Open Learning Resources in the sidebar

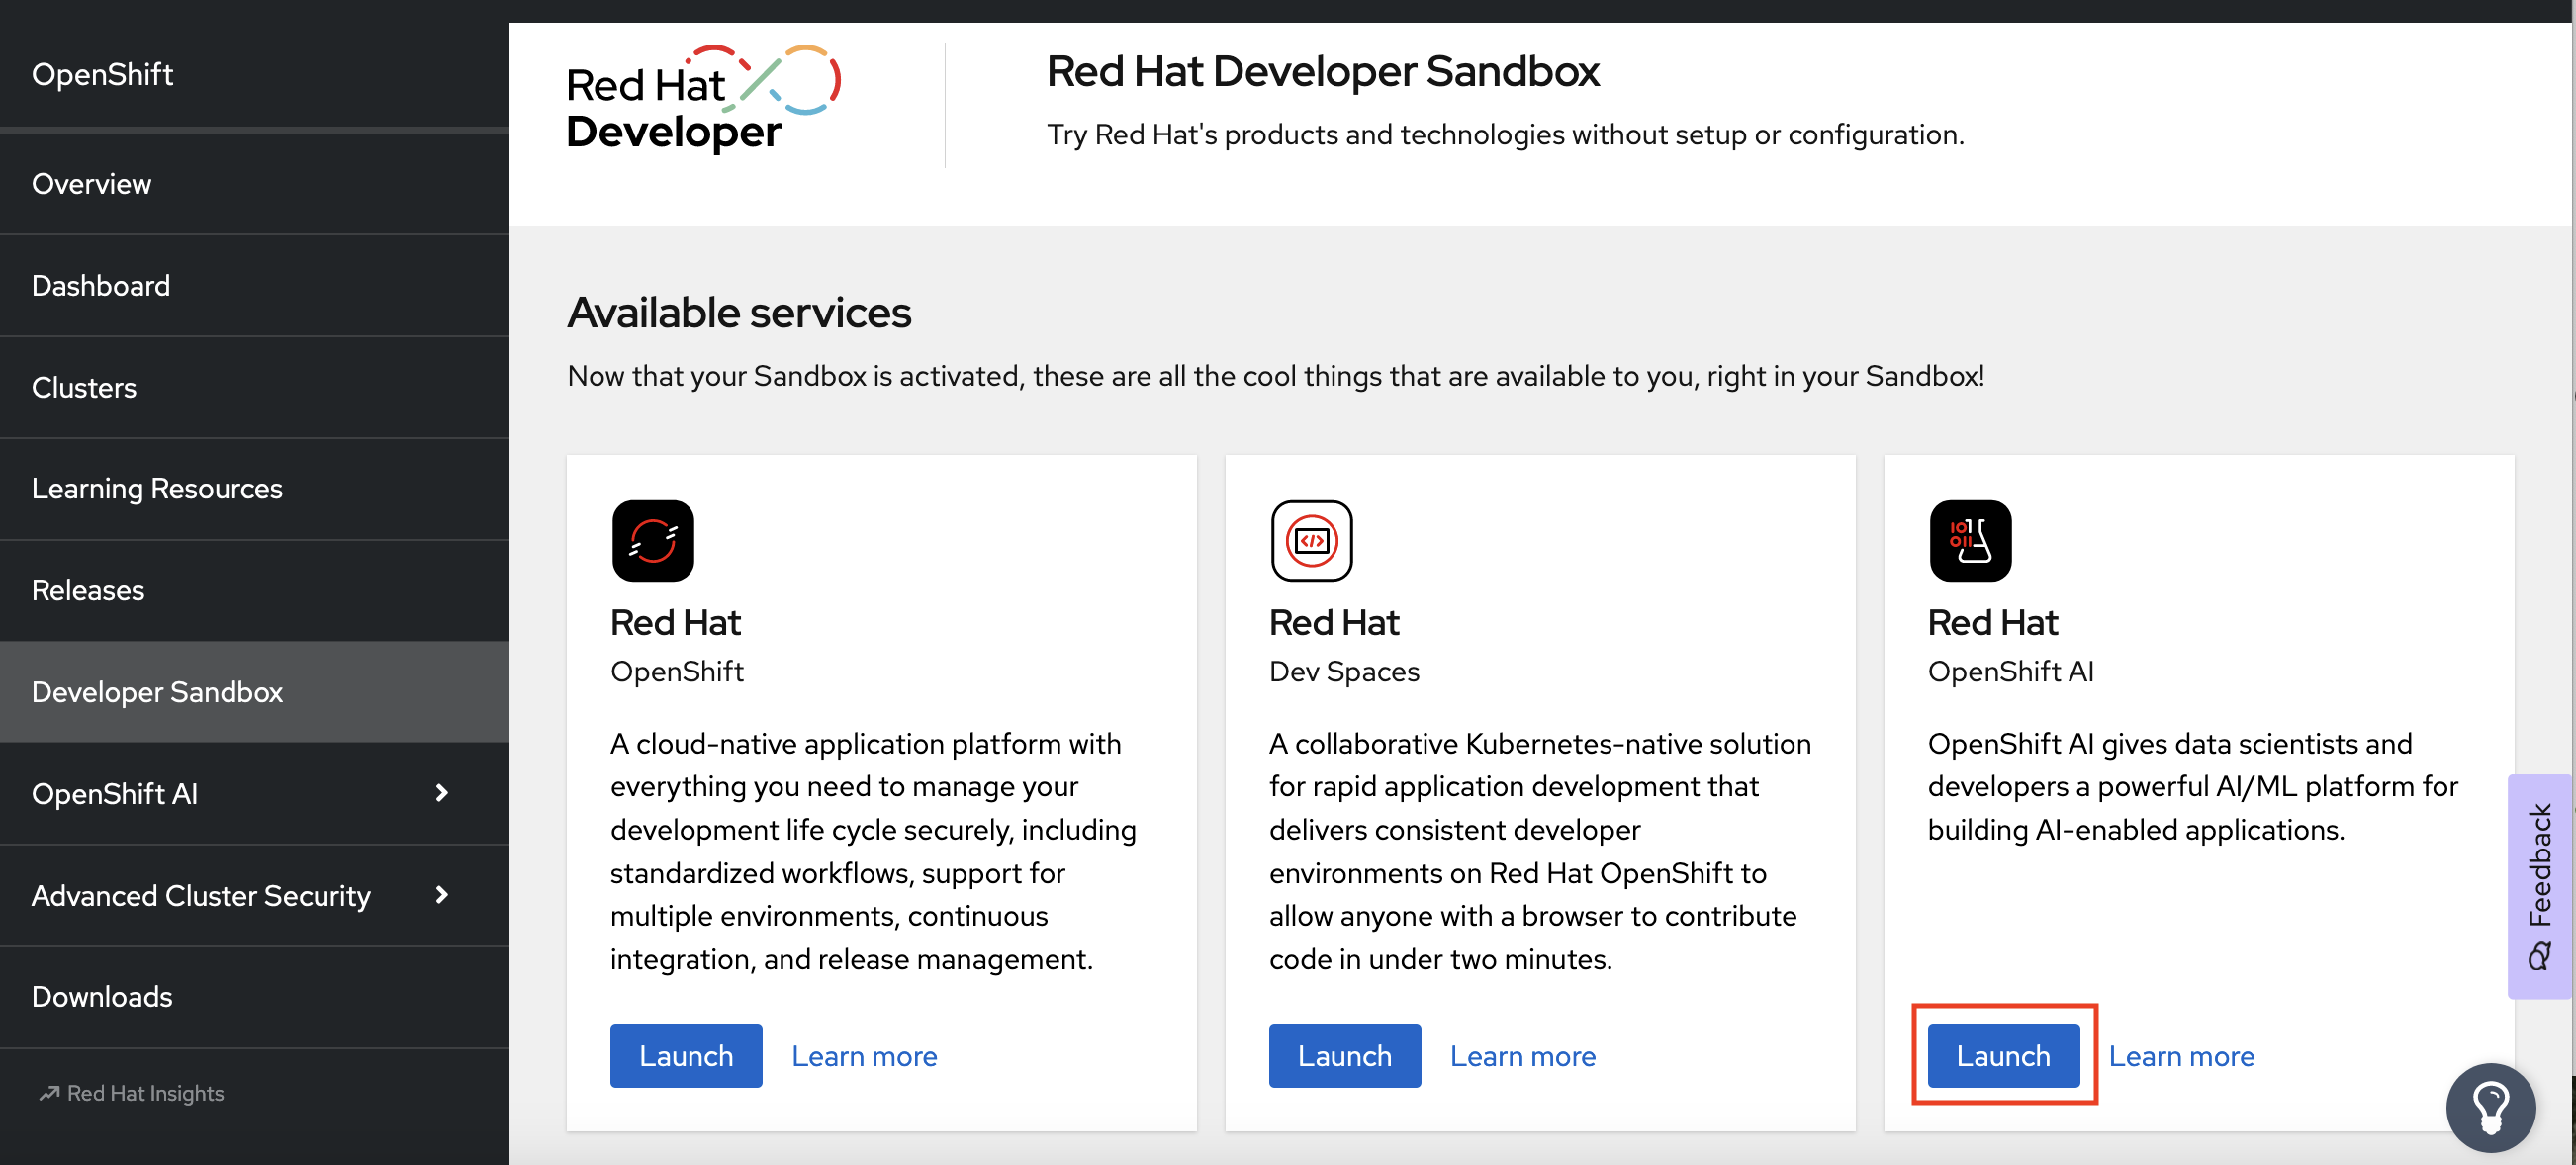tap(254, 489)
